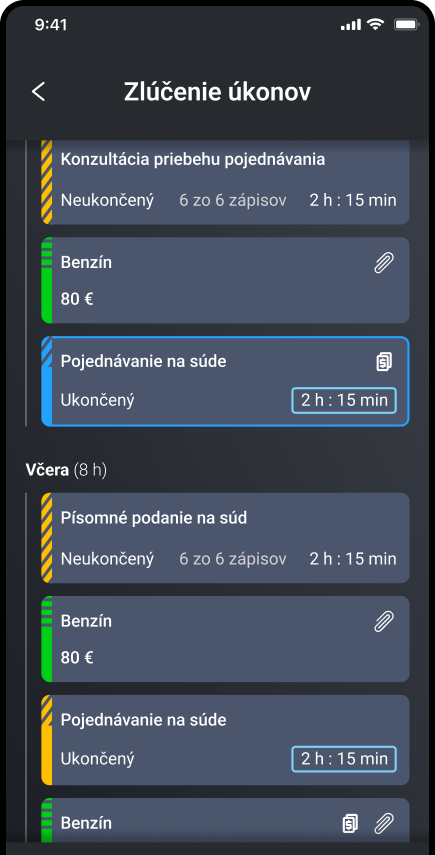Tap time badge on selected Pojednávanie card
This screenshot has height=855, width=435.
click(344, 400)
